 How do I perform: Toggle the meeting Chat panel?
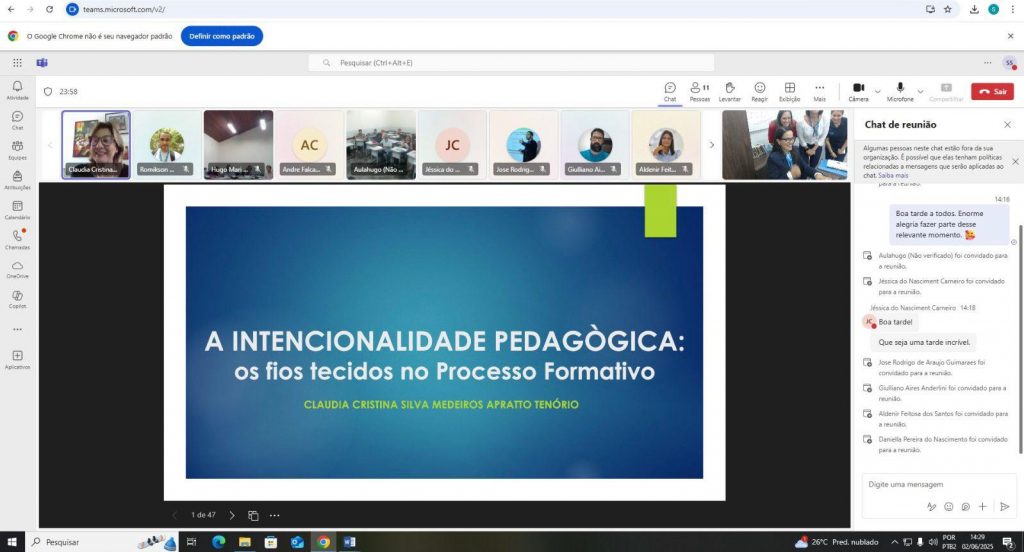coord(670,91)
